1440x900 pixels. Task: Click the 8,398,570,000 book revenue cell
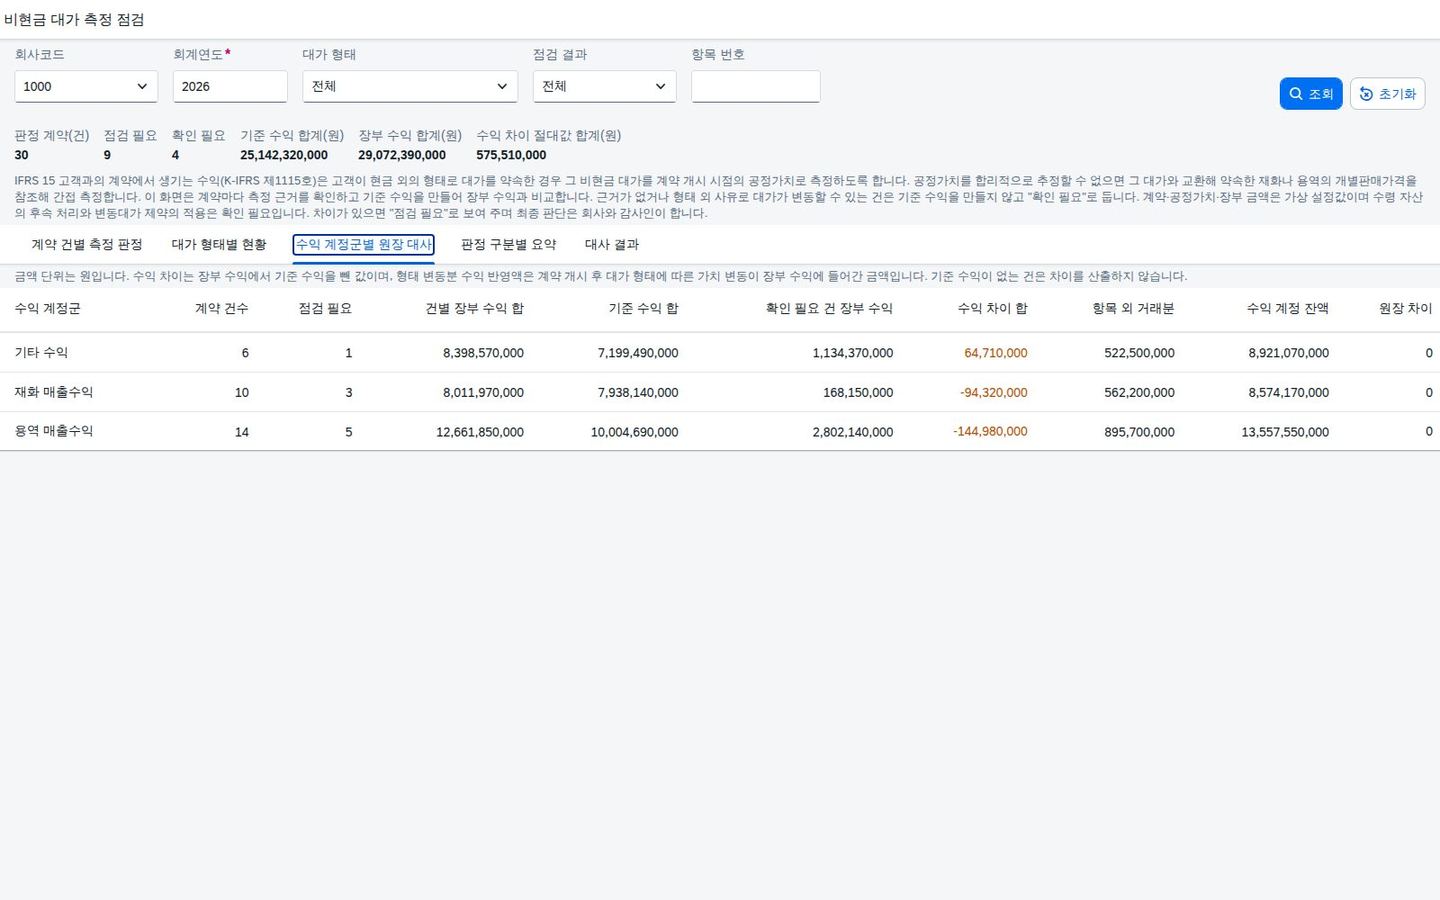pyautogui.click(x=483, y=353)
